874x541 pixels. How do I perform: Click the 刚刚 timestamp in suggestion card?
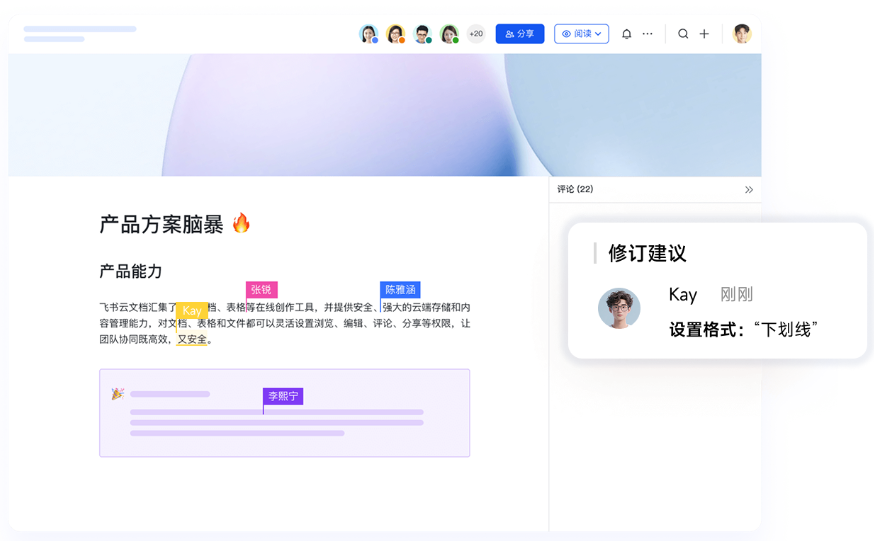click(x=736, y=294)
